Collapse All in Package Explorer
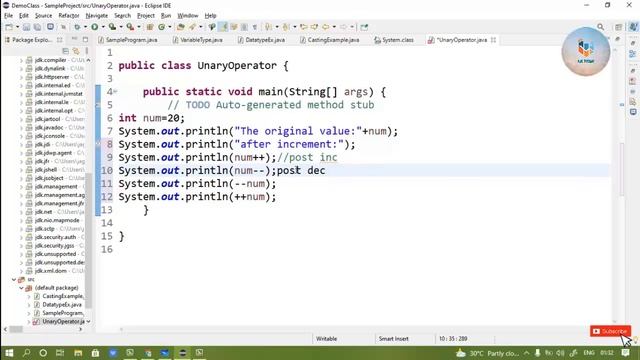Image resolution: width=640 pixels, height=360 pixels. (65, 51)
